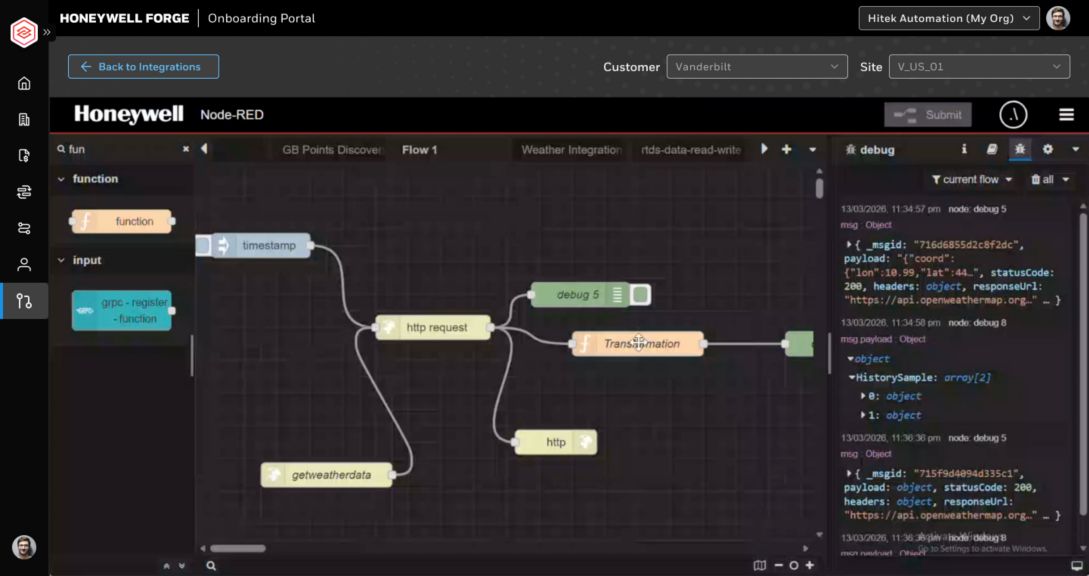Expand the _msgid 716d6855d2c8f2dc message object
The height and width of the screenshot is (576, 1089).
pos(849,245)
